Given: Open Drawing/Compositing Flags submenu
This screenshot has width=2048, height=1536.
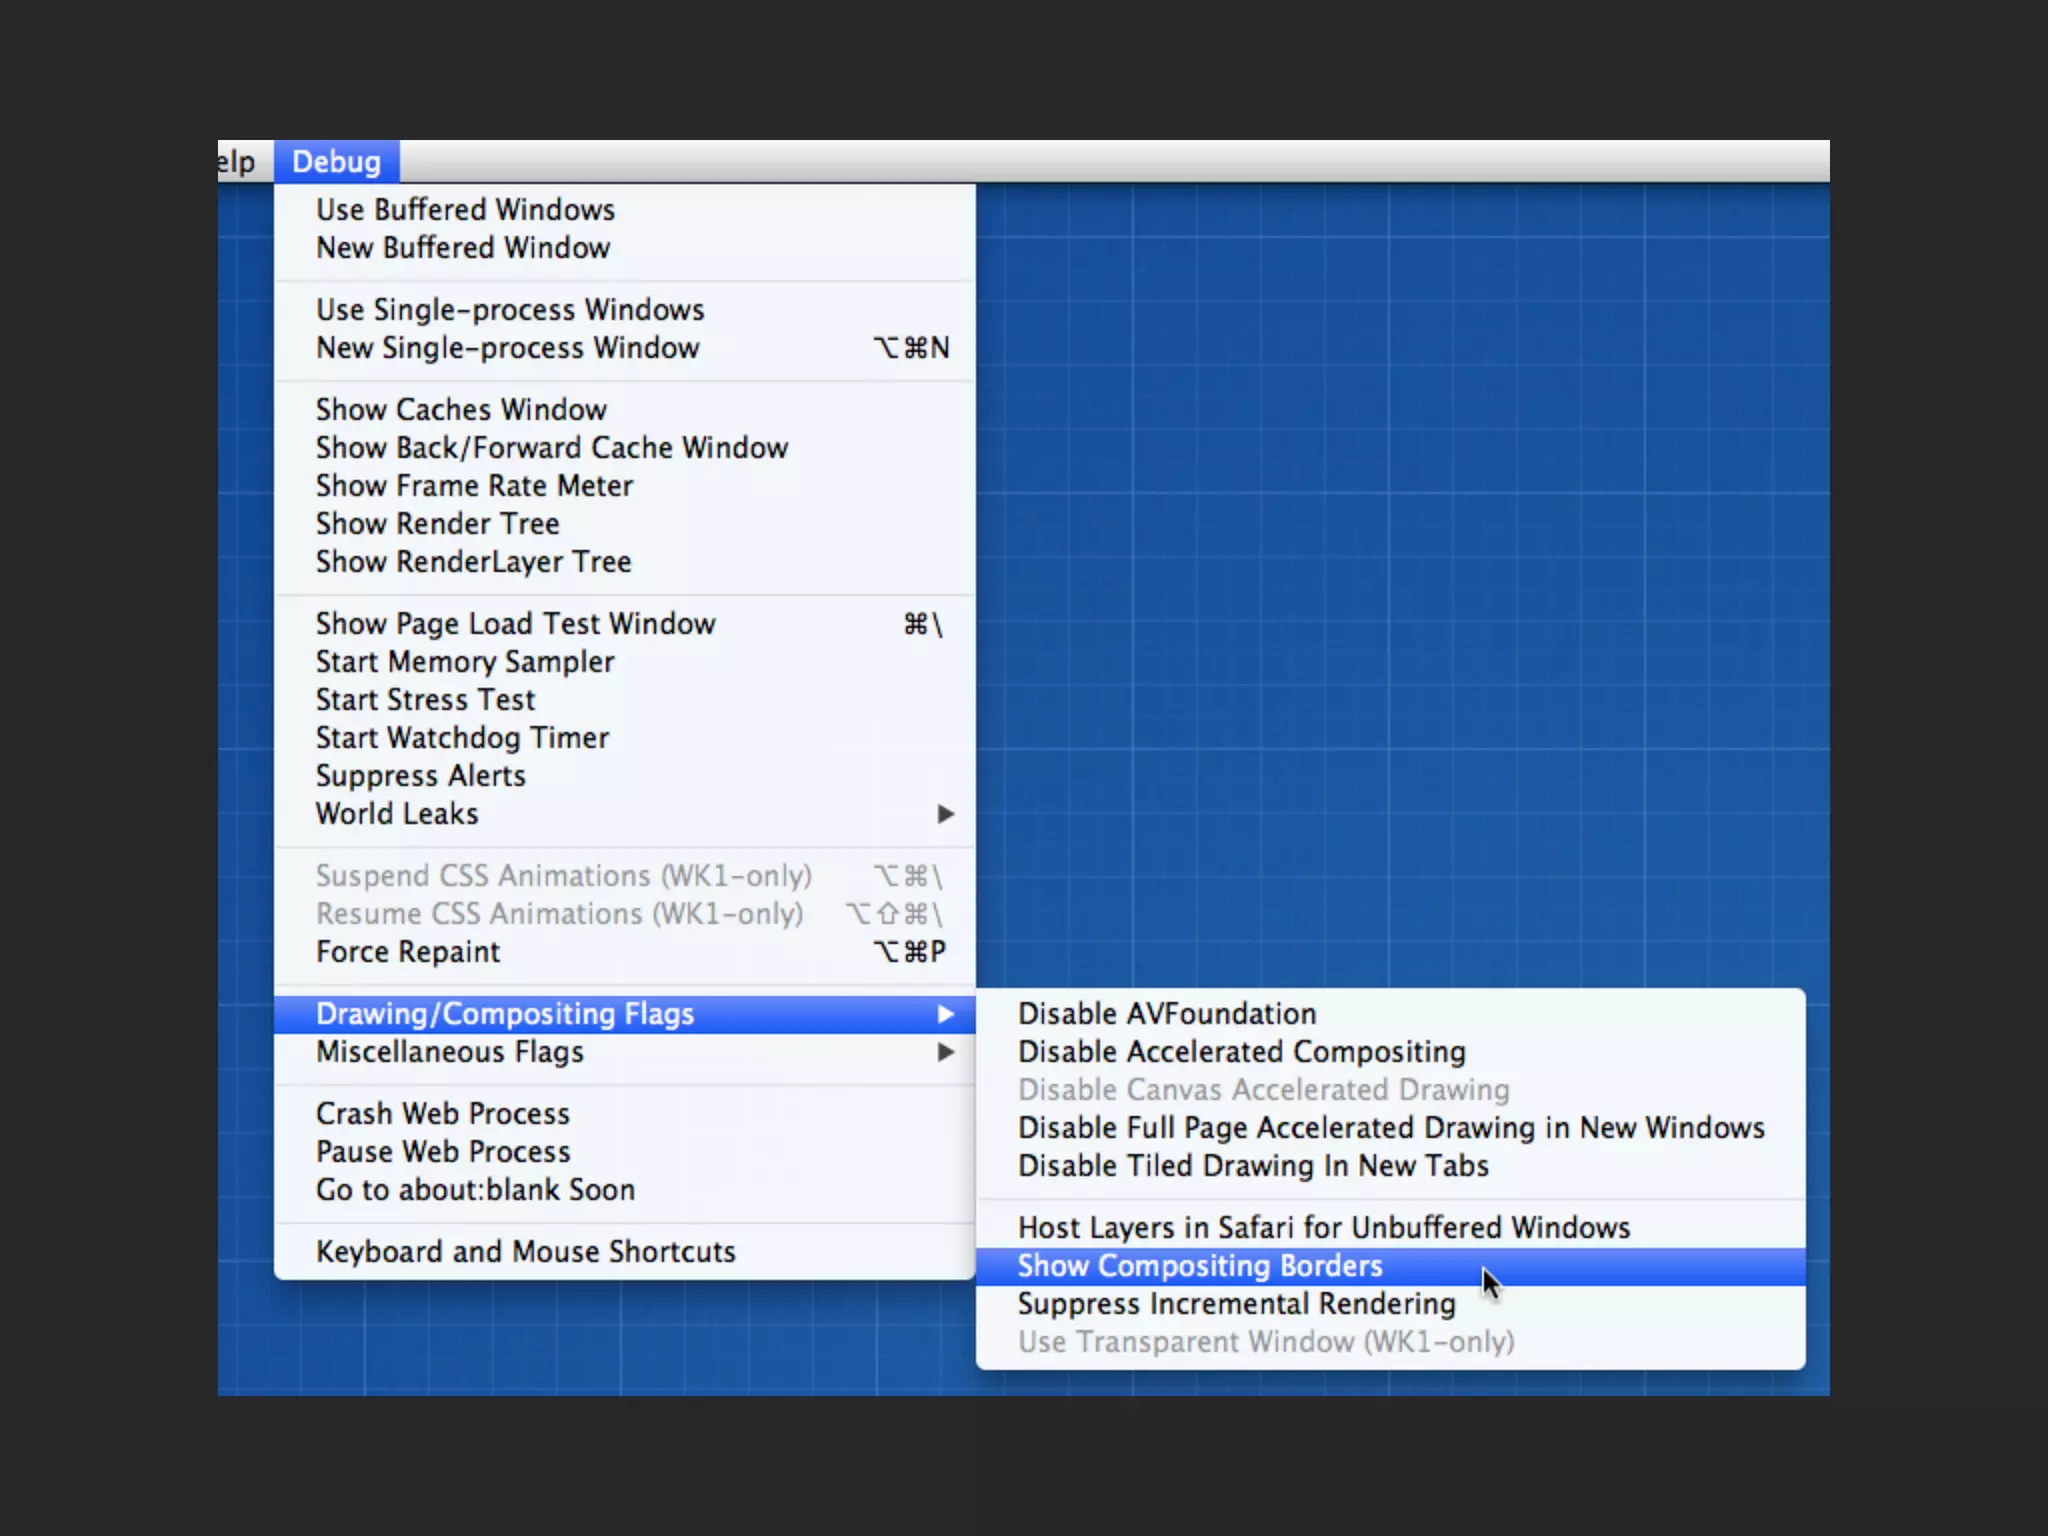Looking at the screenshot, I should [x=504, y=1014].
